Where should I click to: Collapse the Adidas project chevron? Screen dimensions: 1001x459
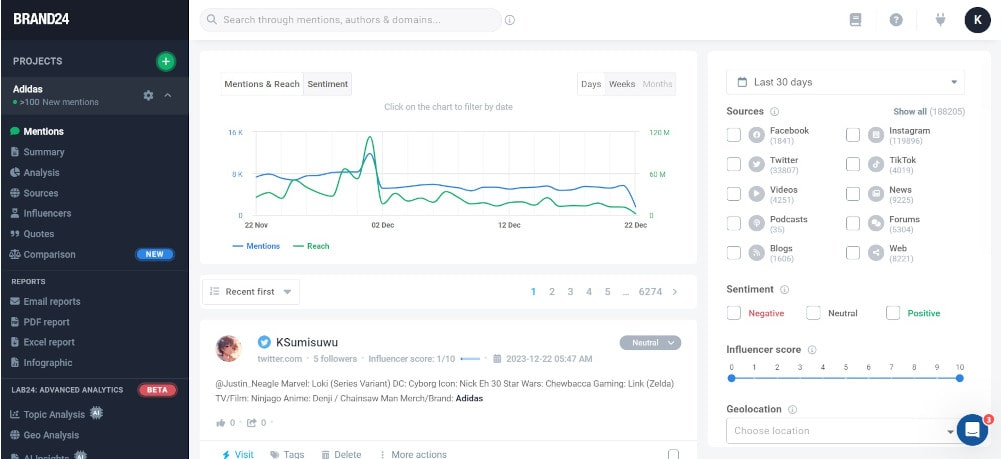pos(168,95)
